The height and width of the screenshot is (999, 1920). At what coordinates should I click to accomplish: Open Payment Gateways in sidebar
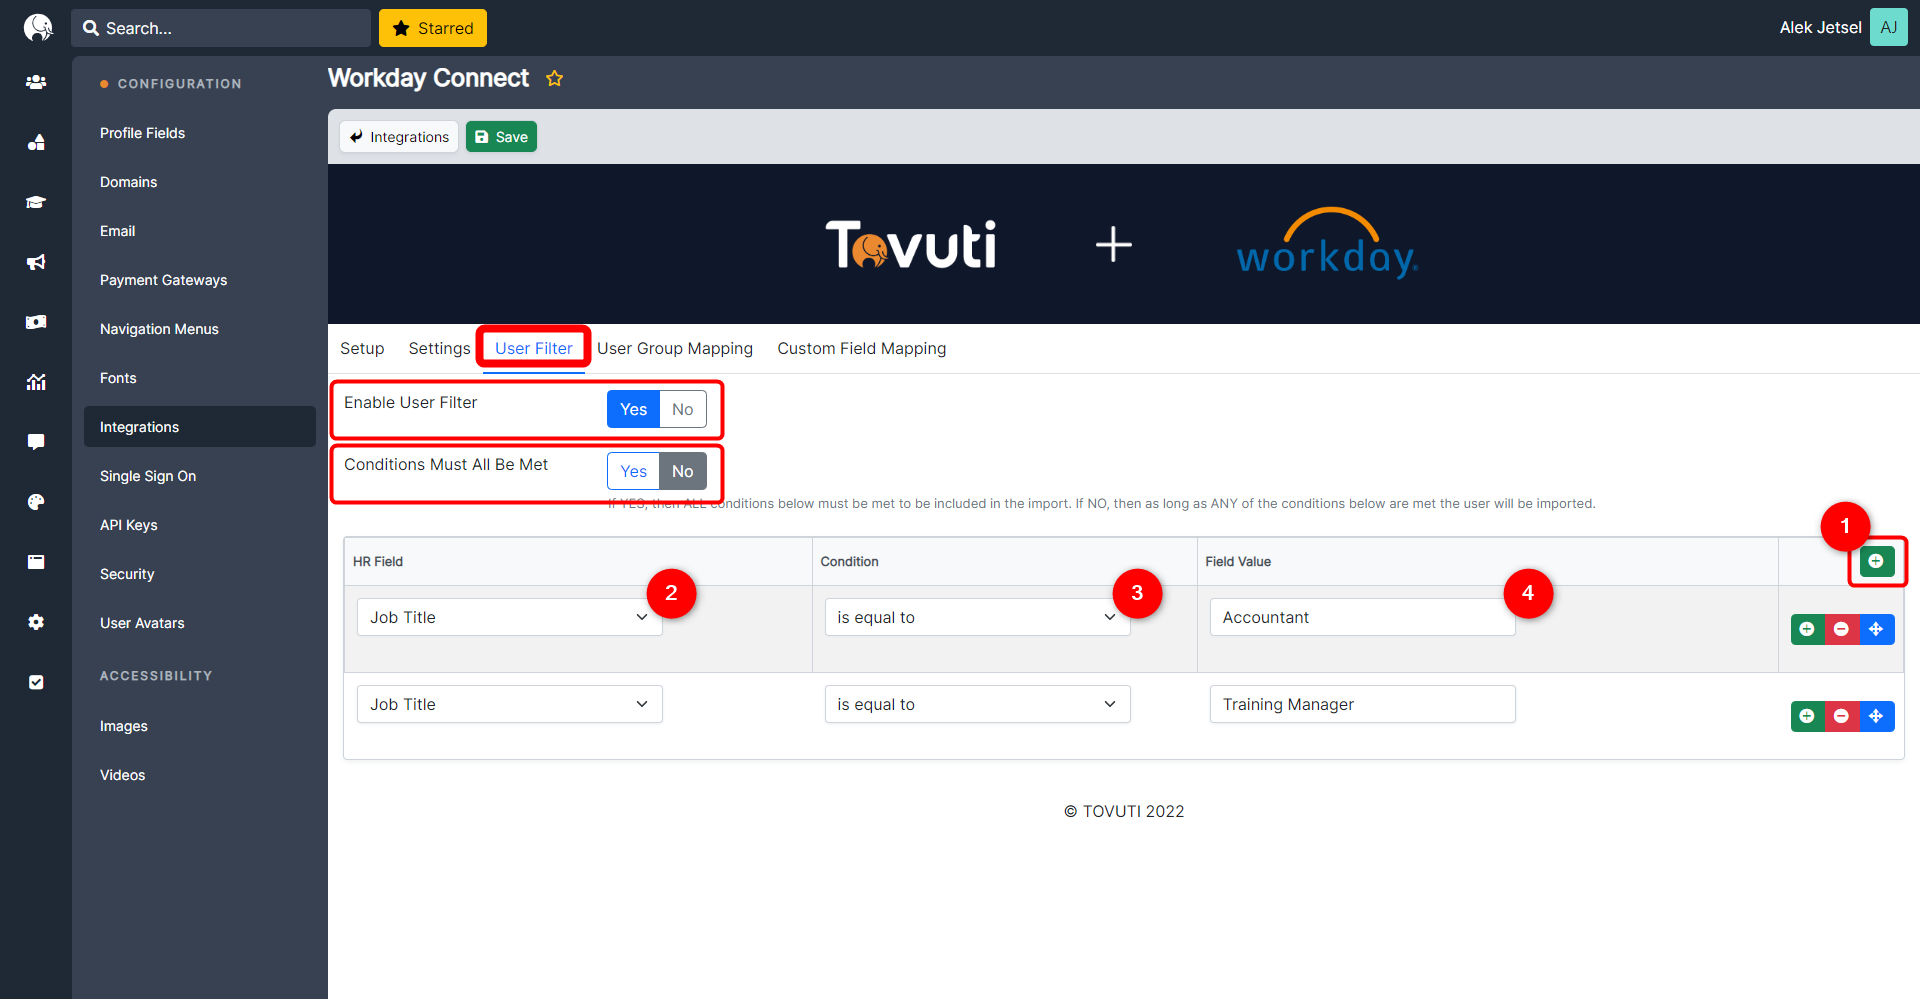click(x=200, y=280)
